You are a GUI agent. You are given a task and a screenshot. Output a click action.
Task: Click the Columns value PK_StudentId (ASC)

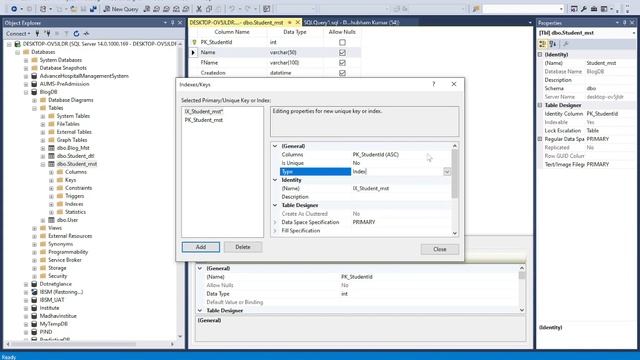point(376,155)
